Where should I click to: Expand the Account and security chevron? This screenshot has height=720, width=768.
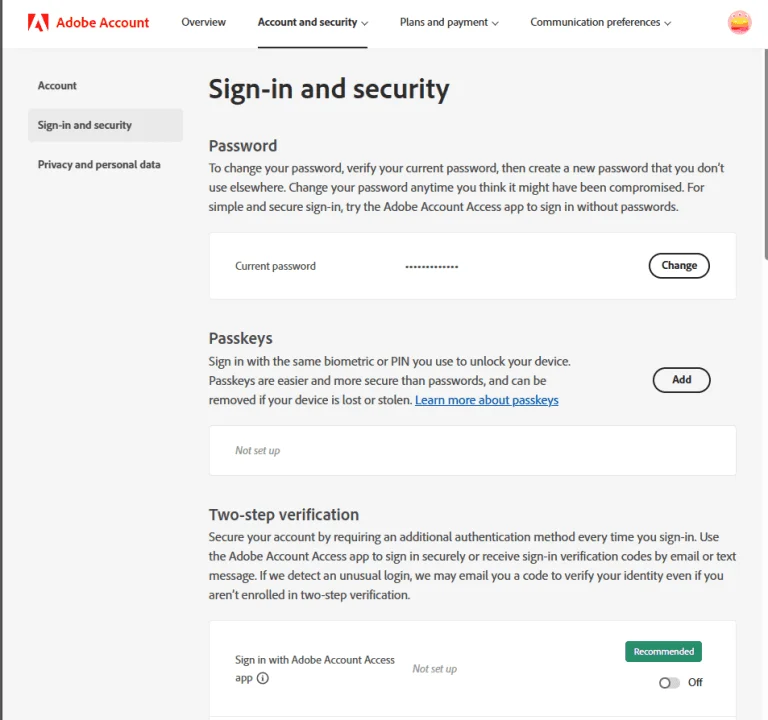coord(364,23)
